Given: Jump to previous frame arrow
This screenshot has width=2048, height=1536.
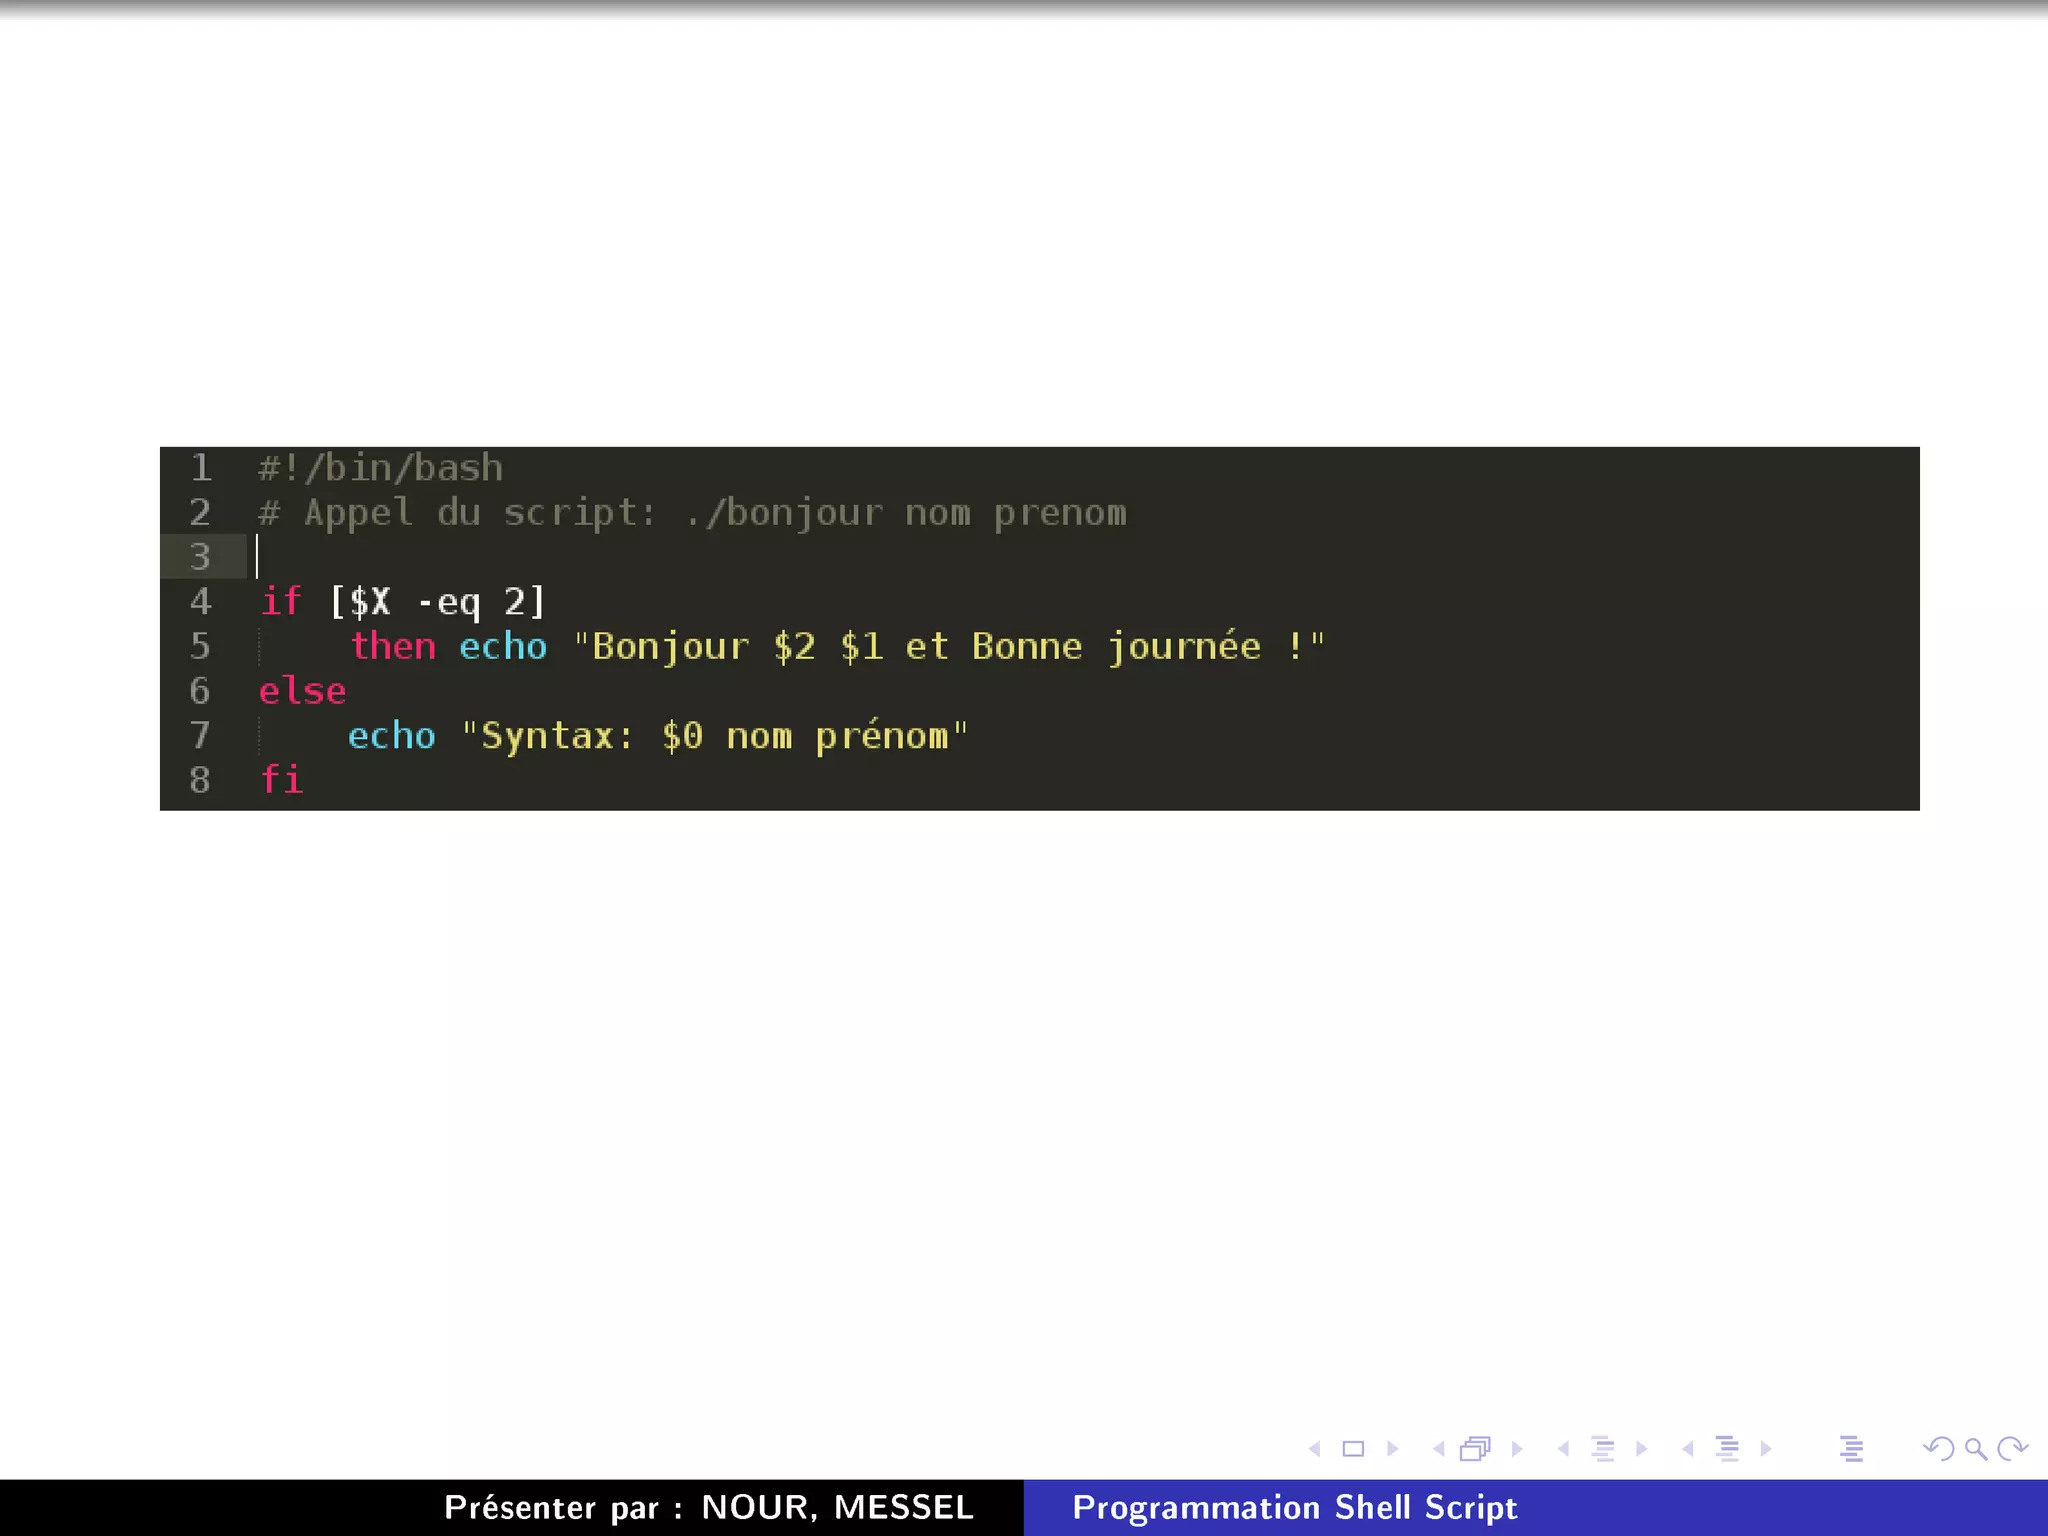Looking at the screenshot, I should point(1439,1448).
